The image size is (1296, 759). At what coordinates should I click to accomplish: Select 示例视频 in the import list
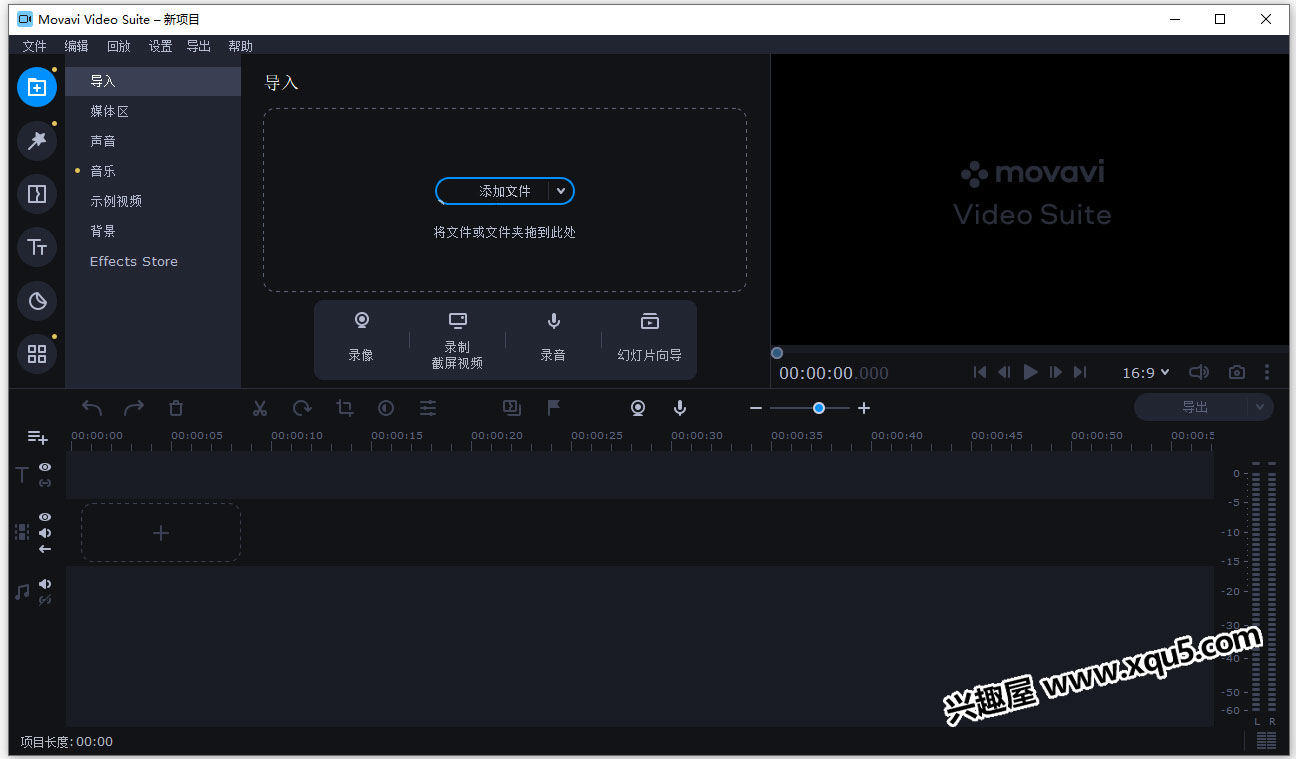[x=153, y=201]
